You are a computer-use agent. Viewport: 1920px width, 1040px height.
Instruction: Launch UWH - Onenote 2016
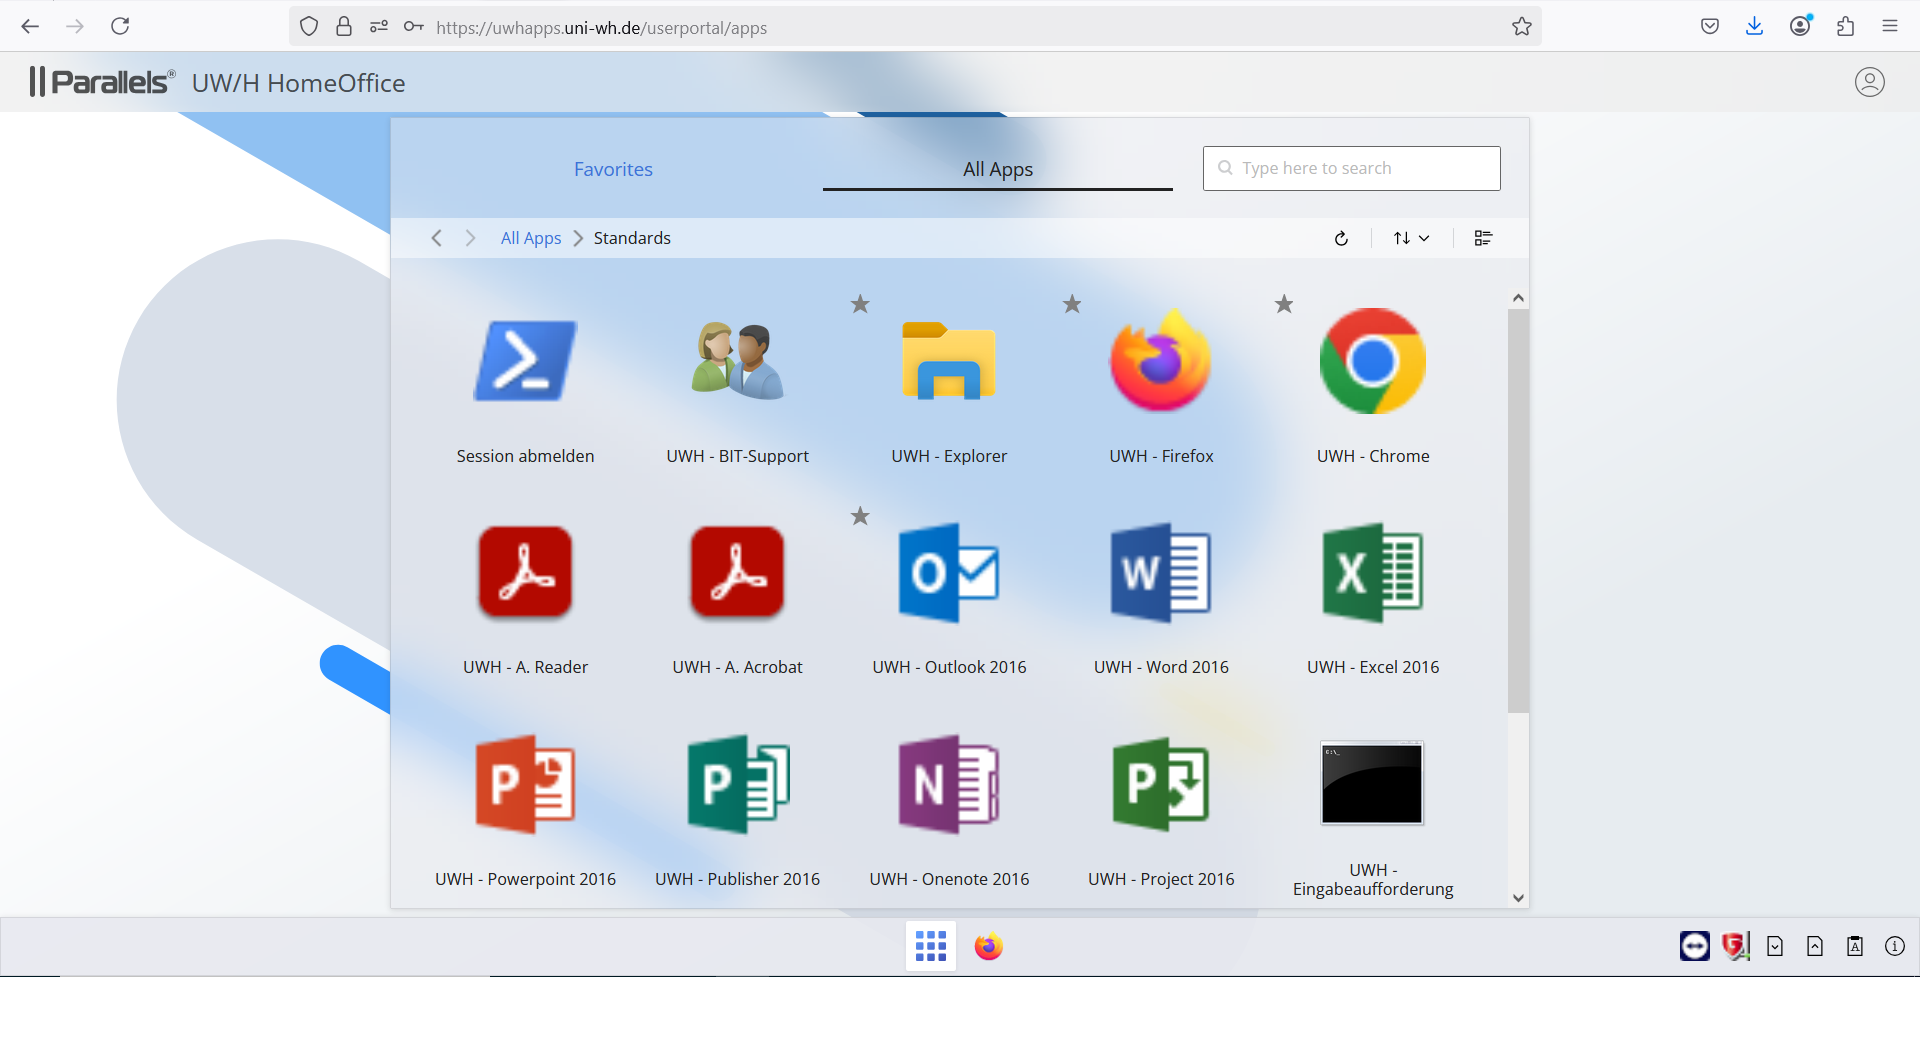pyautogui.click(x=949, y=784)
